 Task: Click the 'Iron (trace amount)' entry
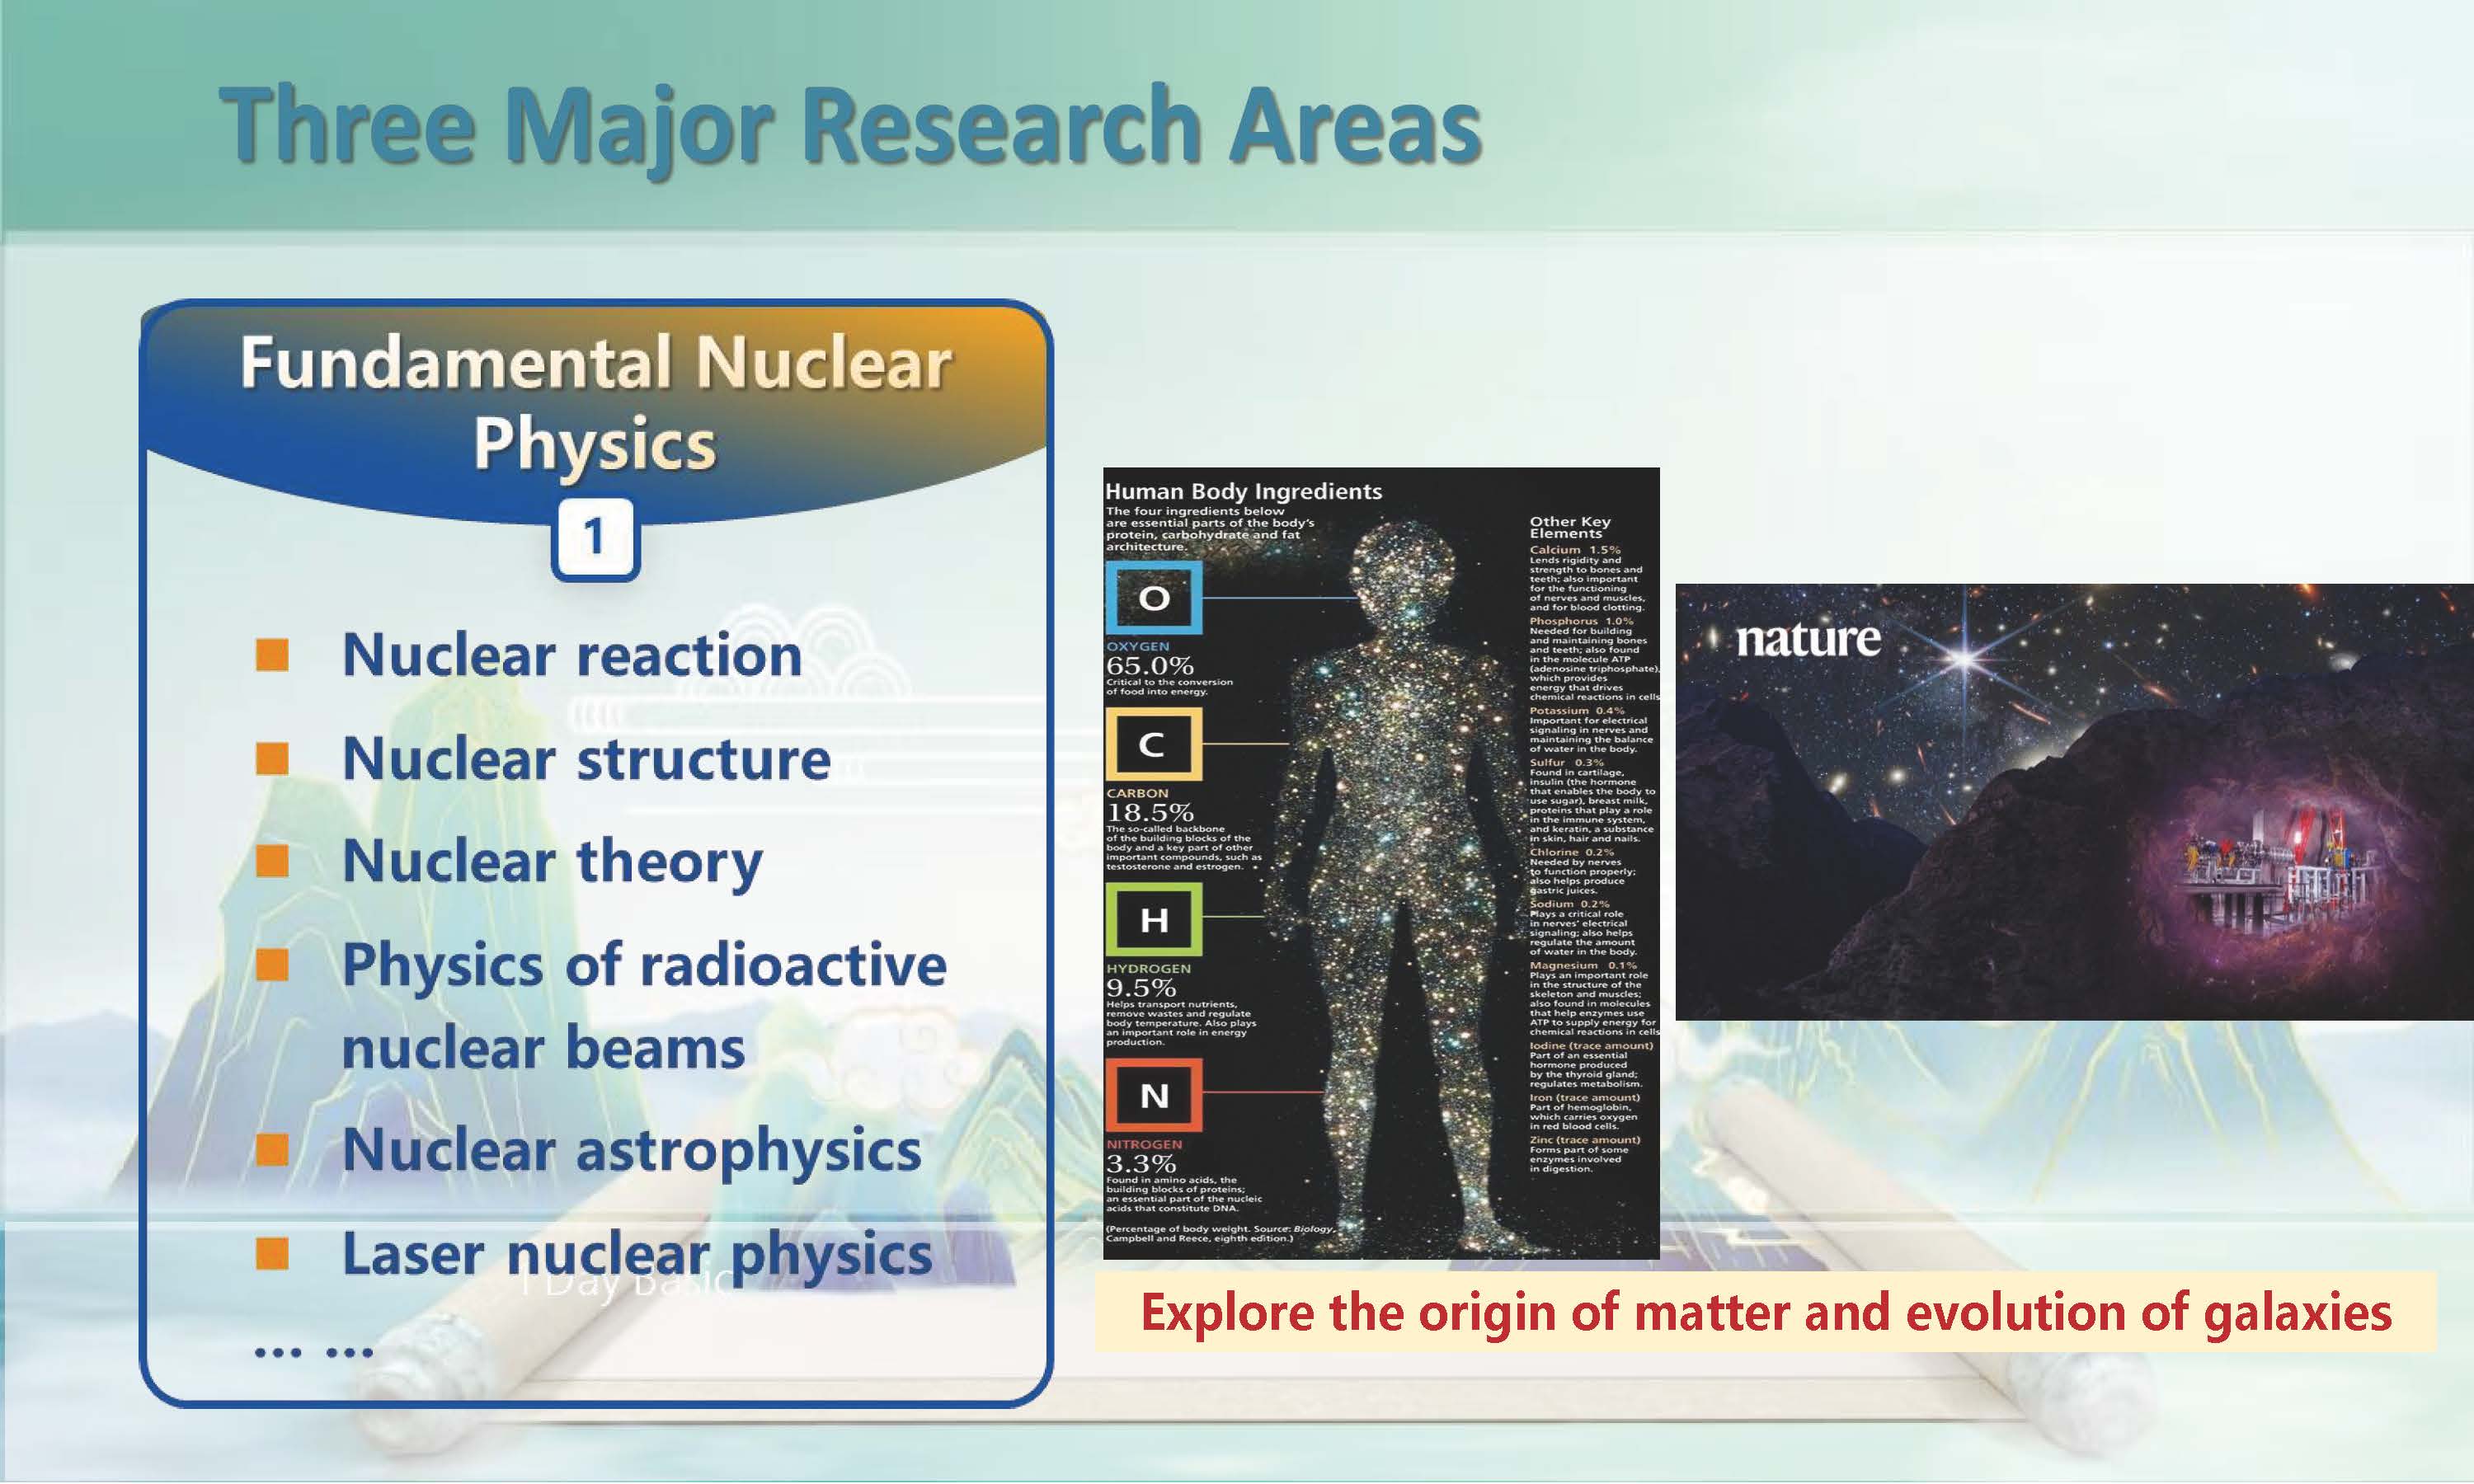pos(1584,1097)
